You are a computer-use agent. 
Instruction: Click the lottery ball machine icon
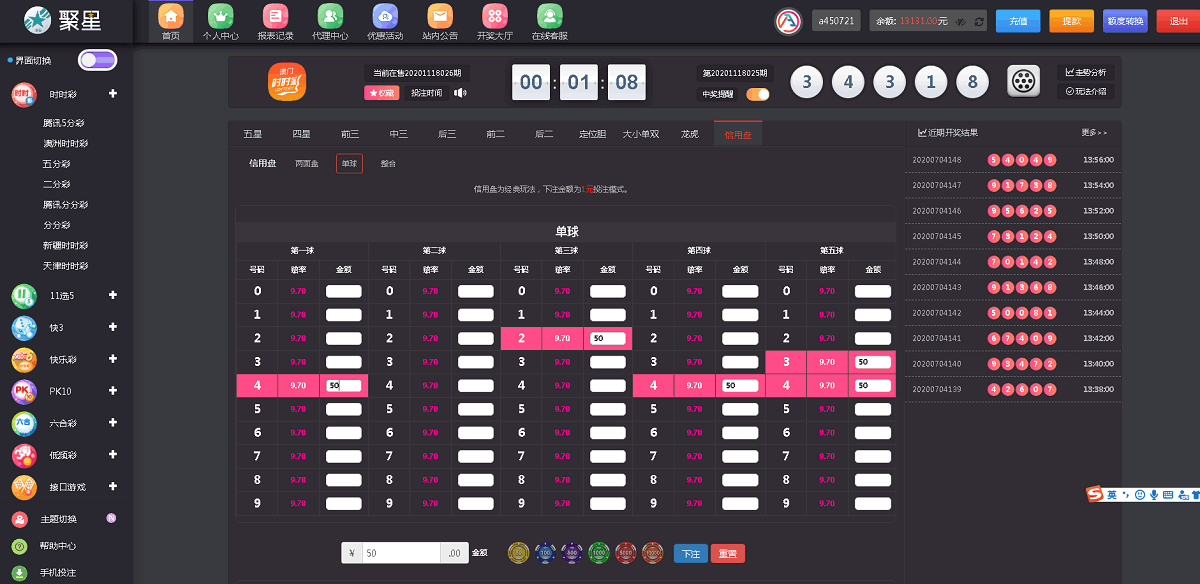point(1023,82)
